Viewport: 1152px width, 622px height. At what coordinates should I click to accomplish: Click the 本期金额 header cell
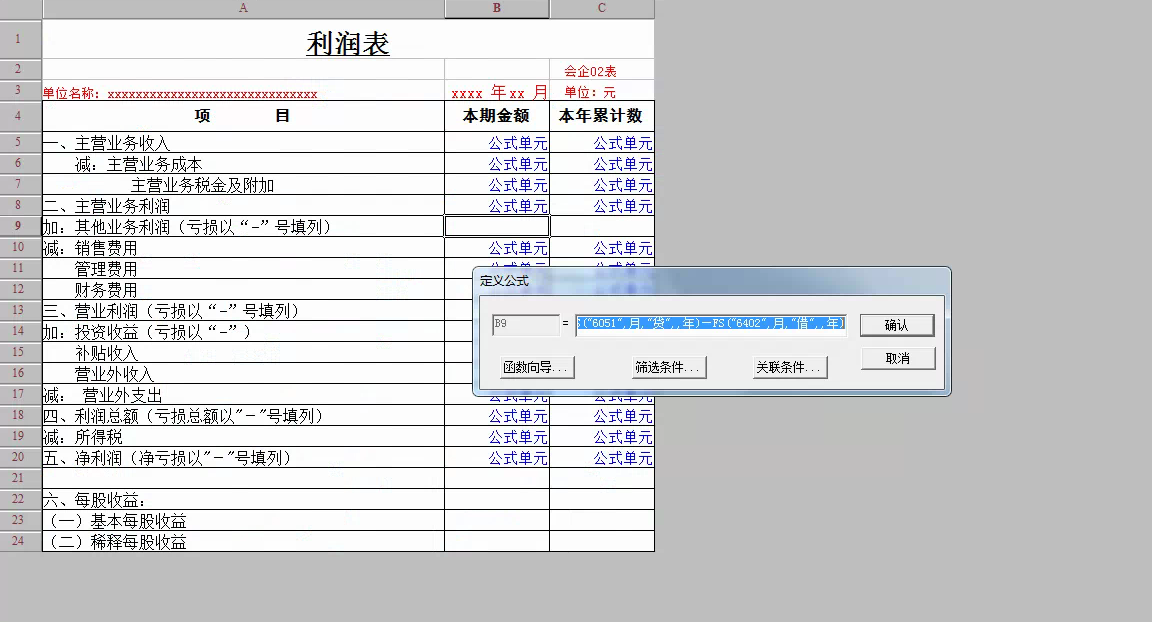pyautogui.click(x=497, y=116)
